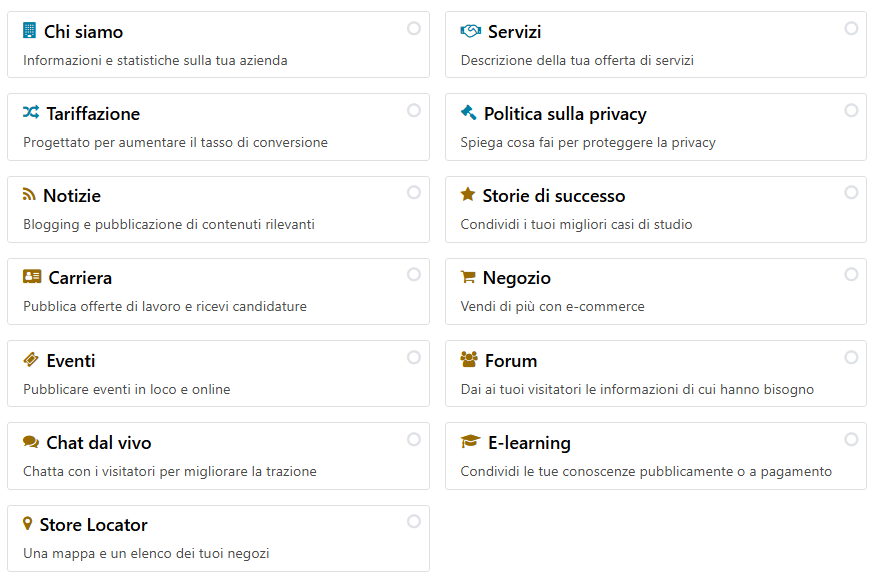882x578 pixels.
Task: Click the ID card icon beside Carriera
Action: (32, 277)
